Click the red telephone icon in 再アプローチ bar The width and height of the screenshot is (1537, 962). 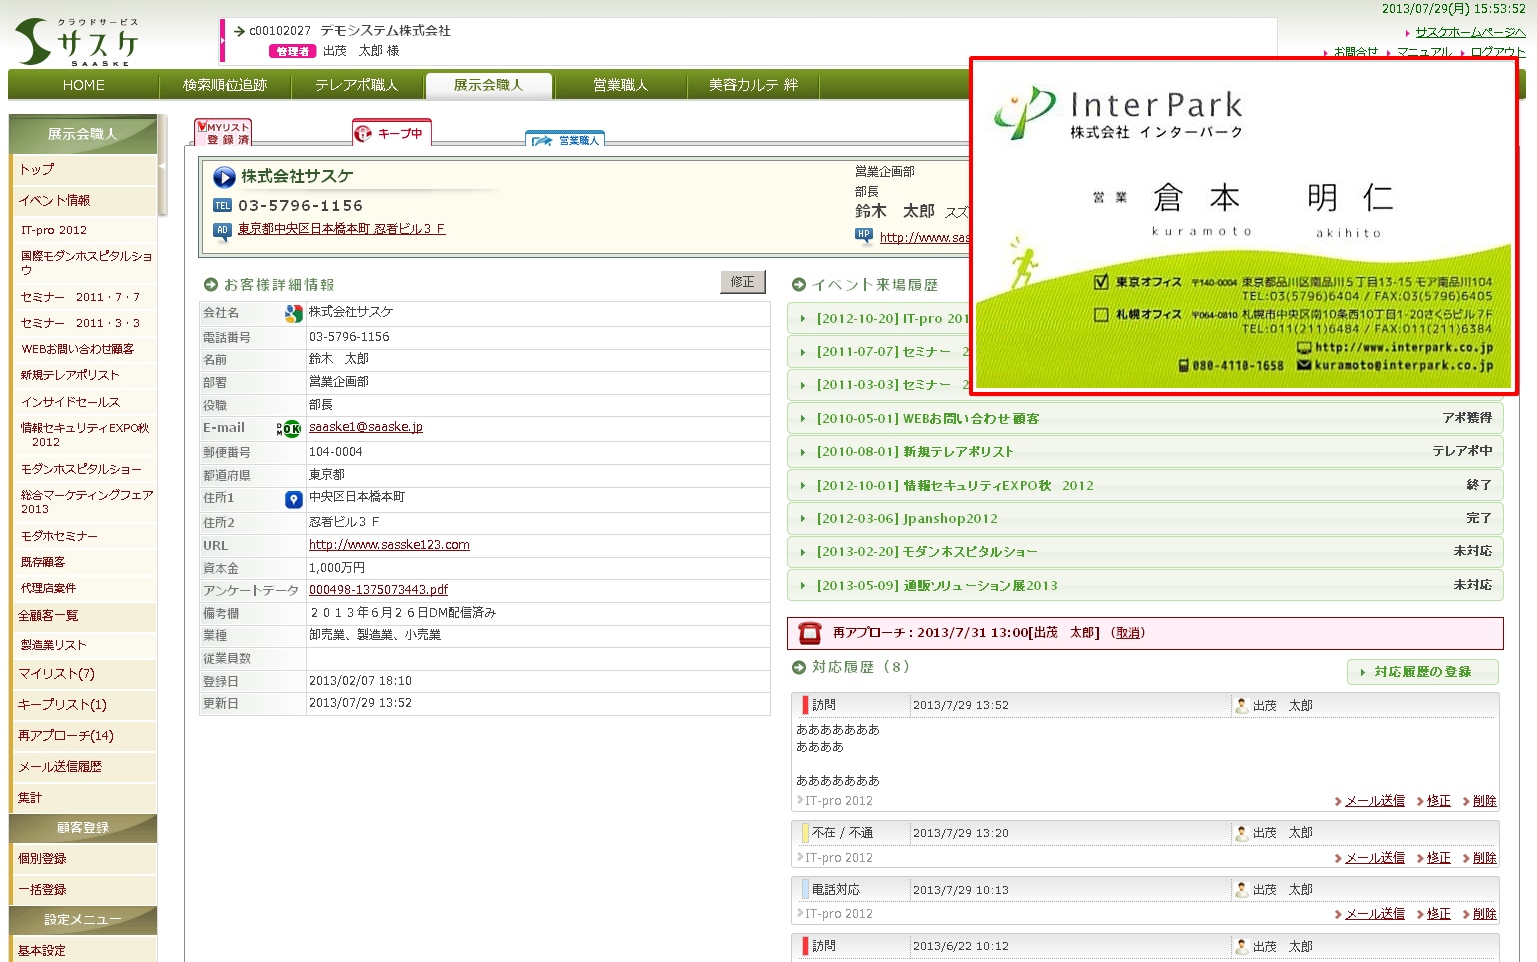click(810, 633)
